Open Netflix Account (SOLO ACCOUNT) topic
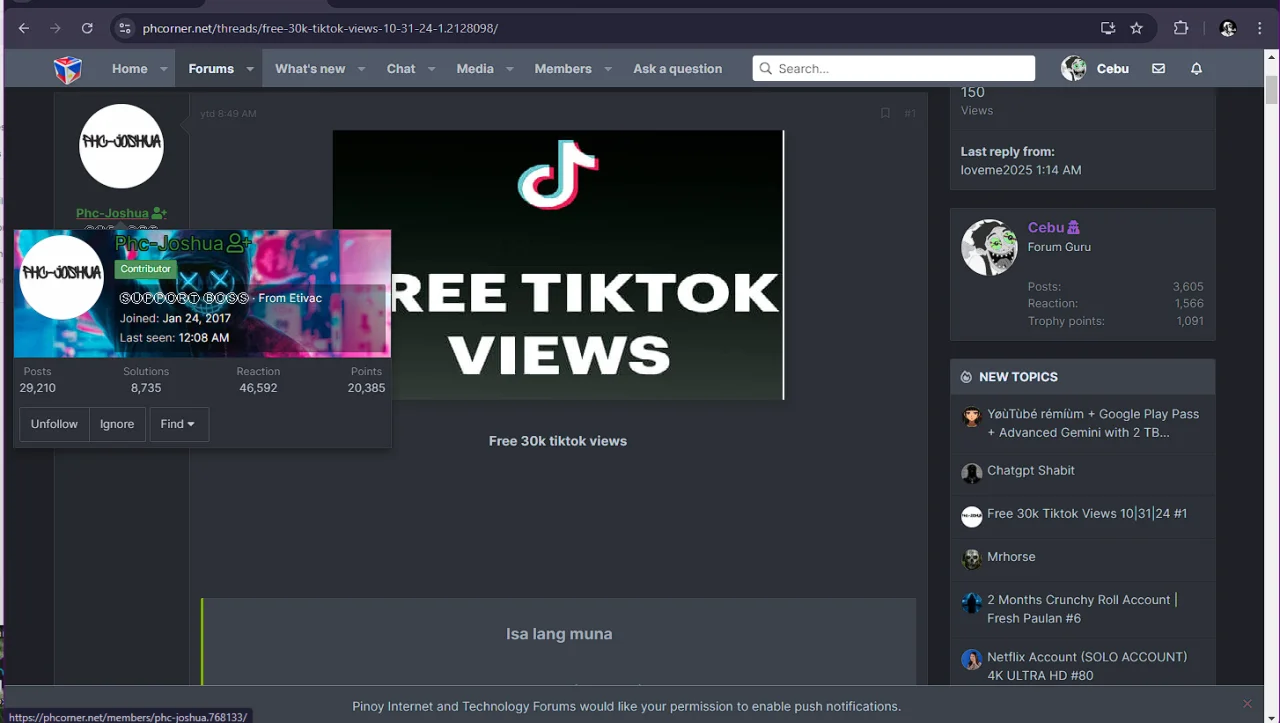 point(1087,666)
